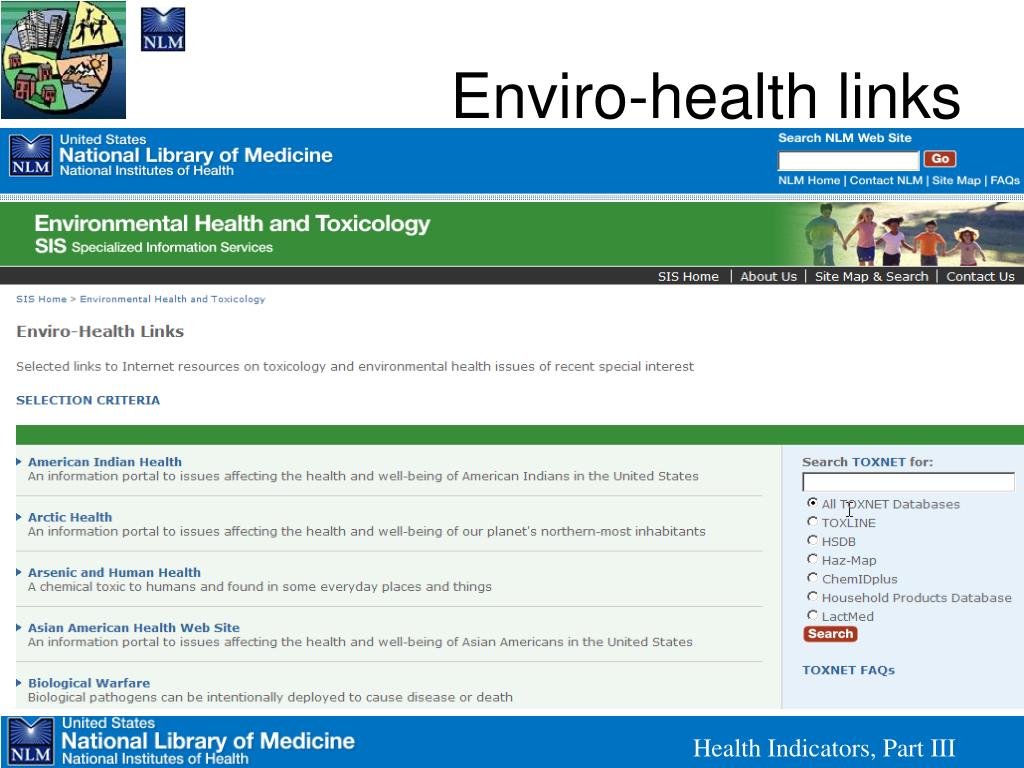Click arrow bullet beside Biological Warfare
This screenshot has width=1024, height=768.
tap(19, 683)
